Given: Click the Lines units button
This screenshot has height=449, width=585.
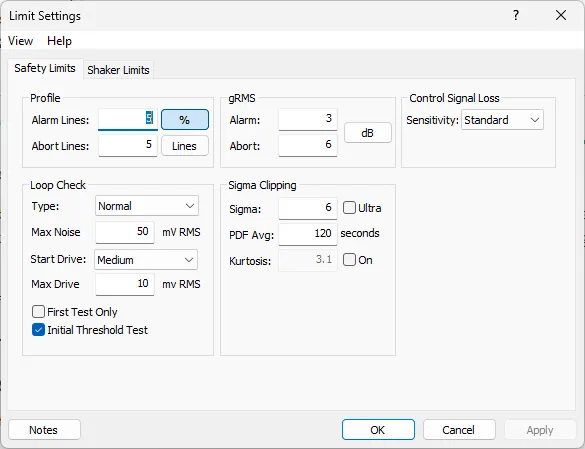Looking at the screenshot, I should [185, 146].
